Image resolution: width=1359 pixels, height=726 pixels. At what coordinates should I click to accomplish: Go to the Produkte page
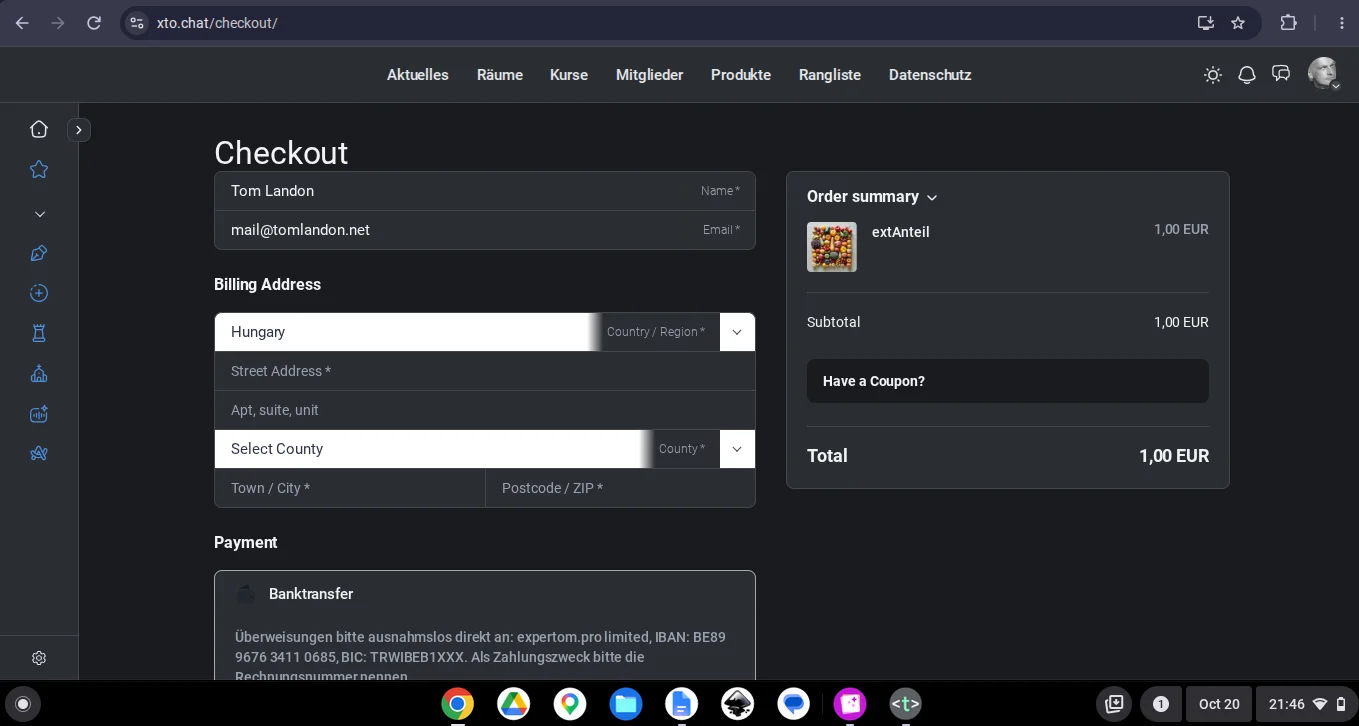[741, 75]
